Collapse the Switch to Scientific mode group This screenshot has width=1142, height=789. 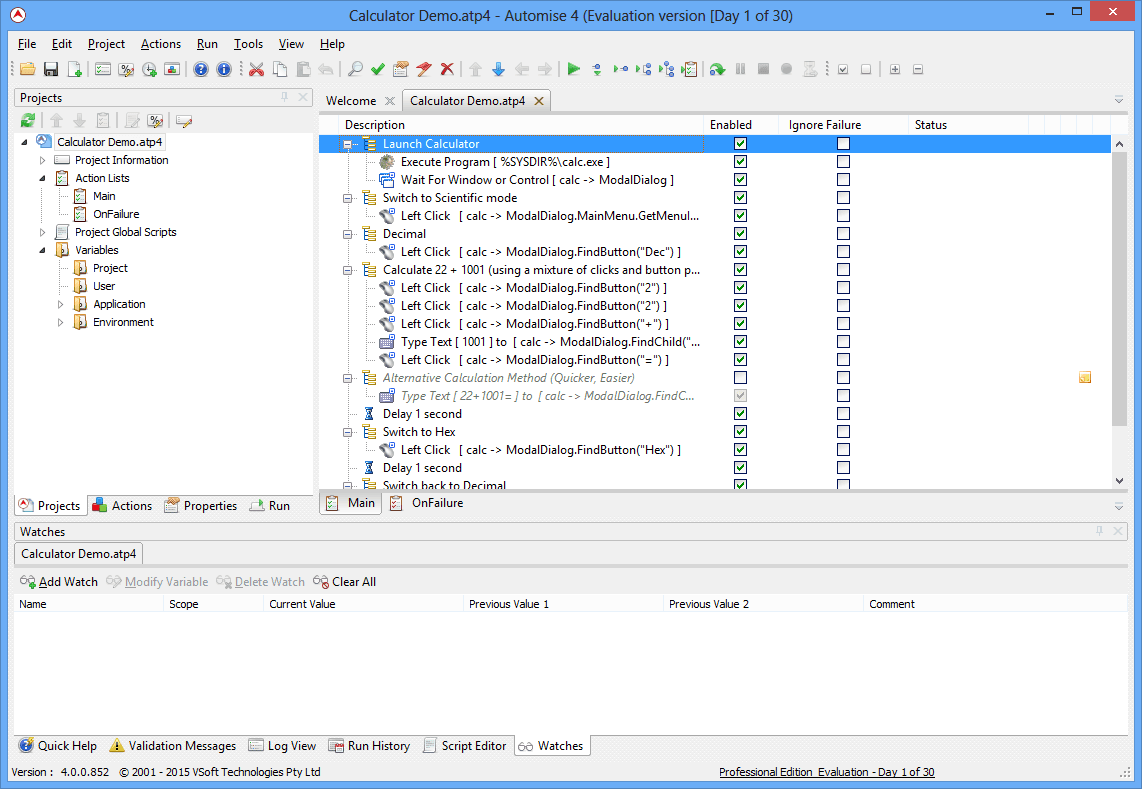click(347, 198)
